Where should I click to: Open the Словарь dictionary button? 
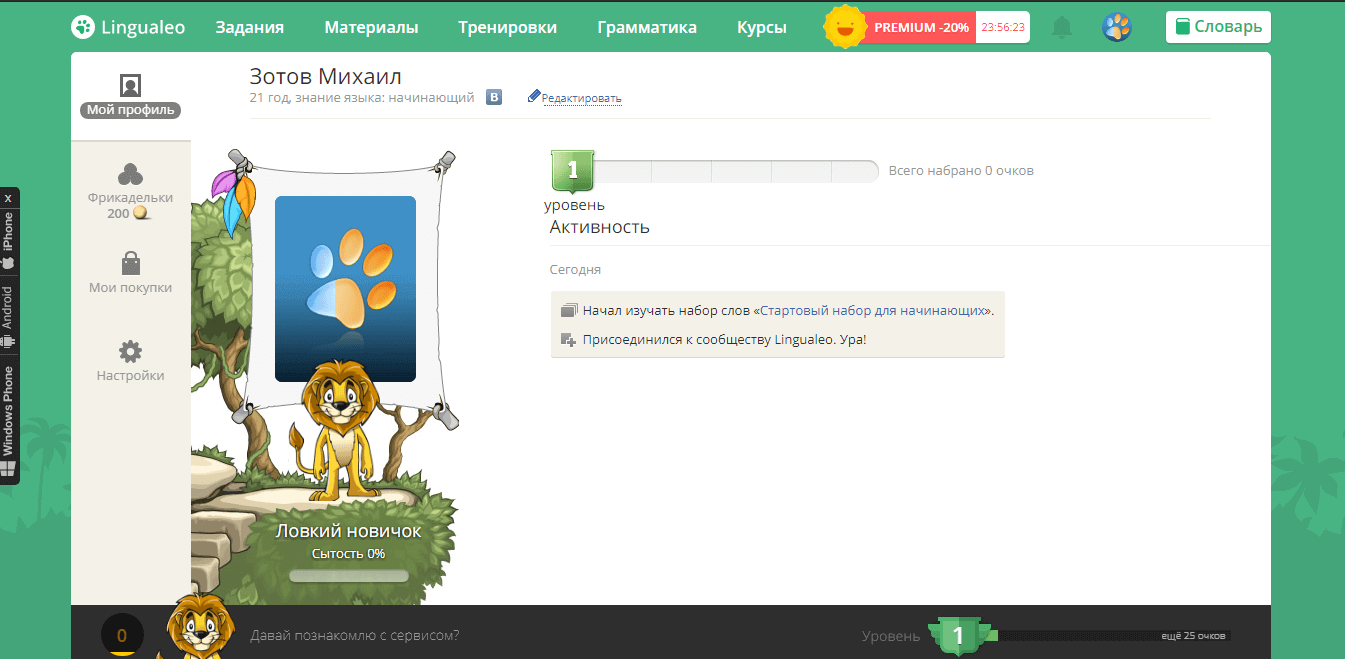(x=1218, y=27)
